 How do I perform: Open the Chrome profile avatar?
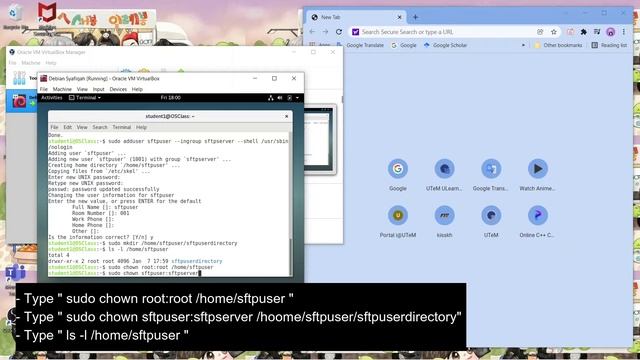coord(611,32)
